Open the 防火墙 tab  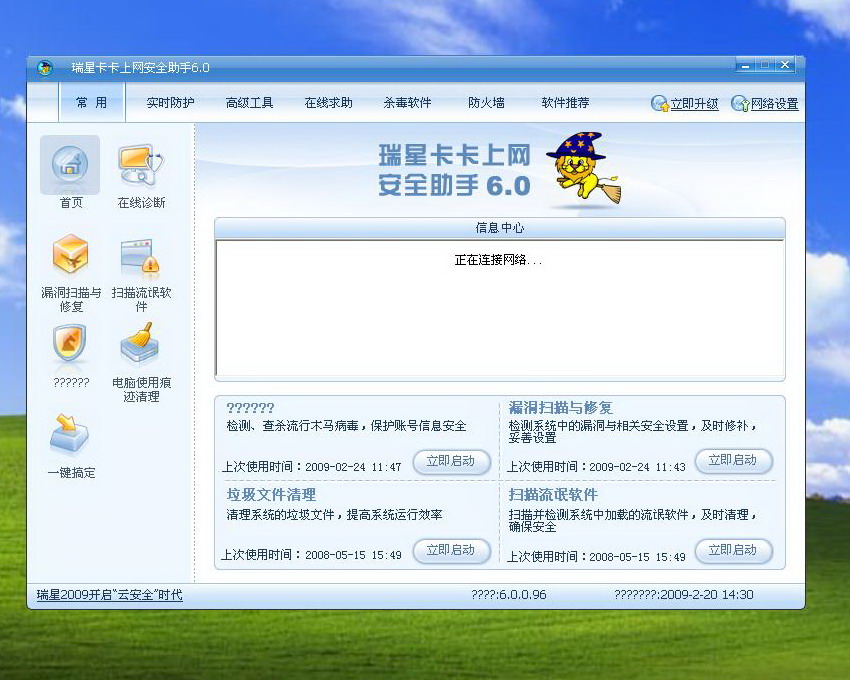tap(486, 102)
